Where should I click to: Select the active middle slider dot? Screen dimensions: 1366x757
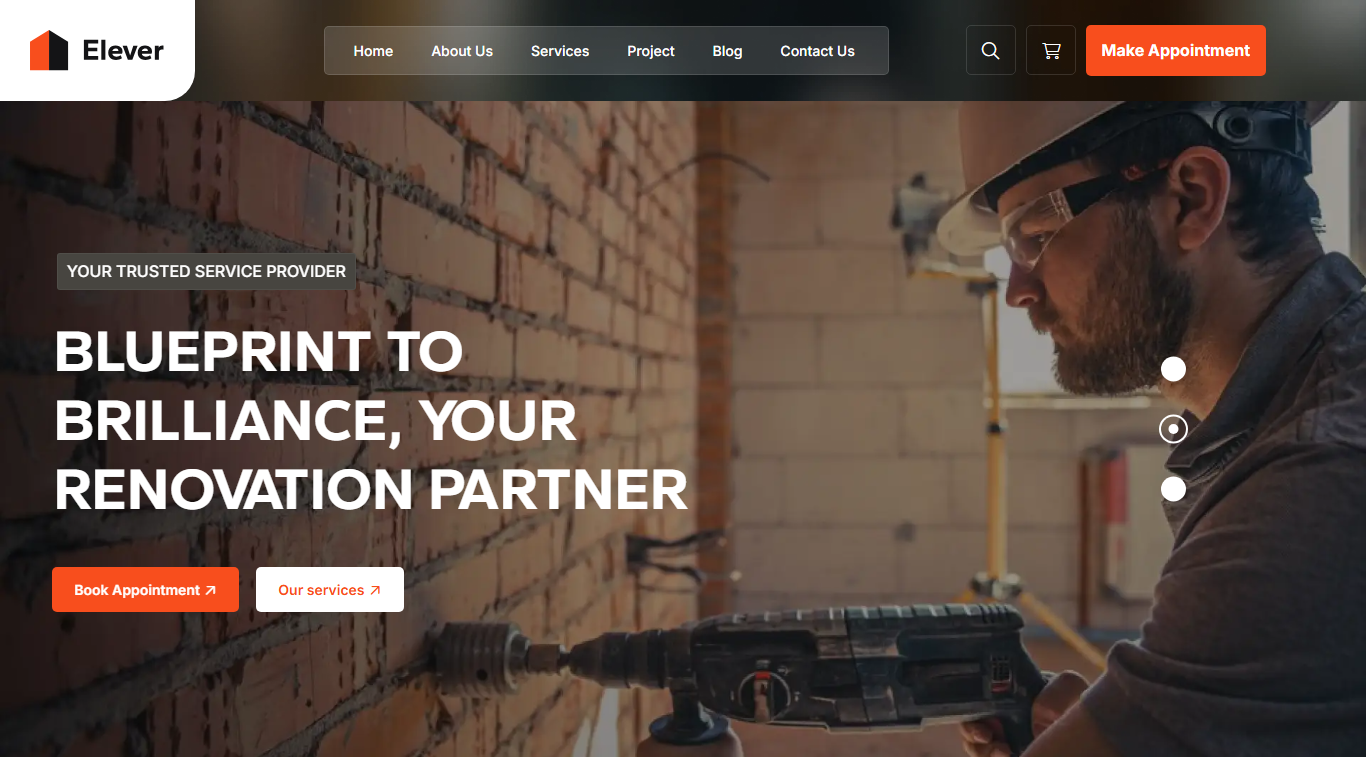pyautogui.click(x=1173, y=429)
